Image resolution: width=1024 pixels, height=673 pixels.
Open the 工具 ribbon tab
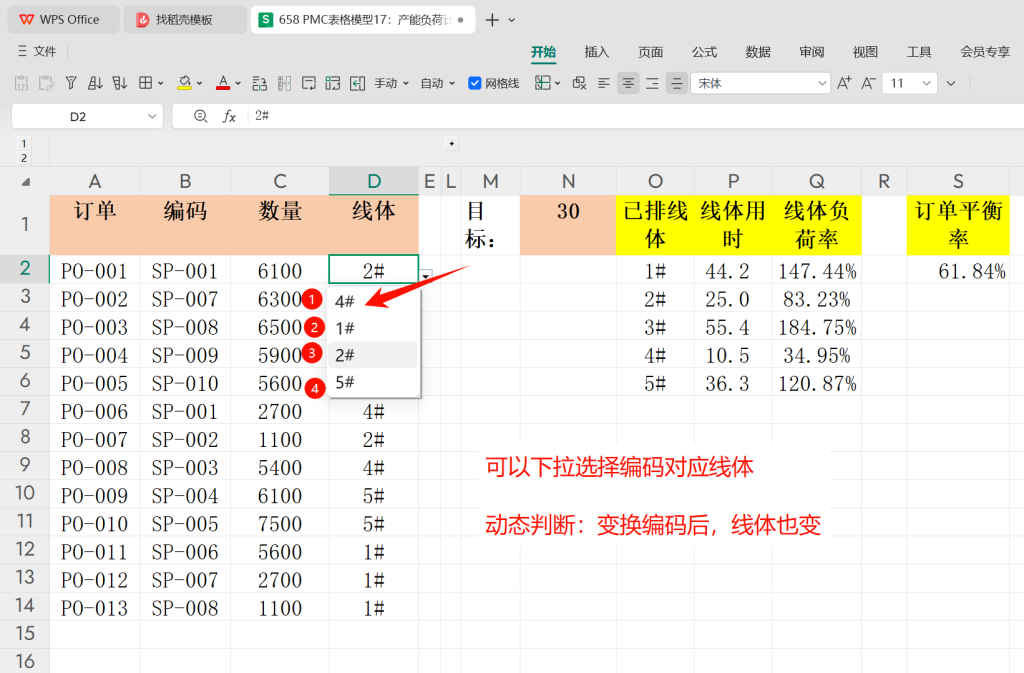pyautogui.click(x=918, y=52)
